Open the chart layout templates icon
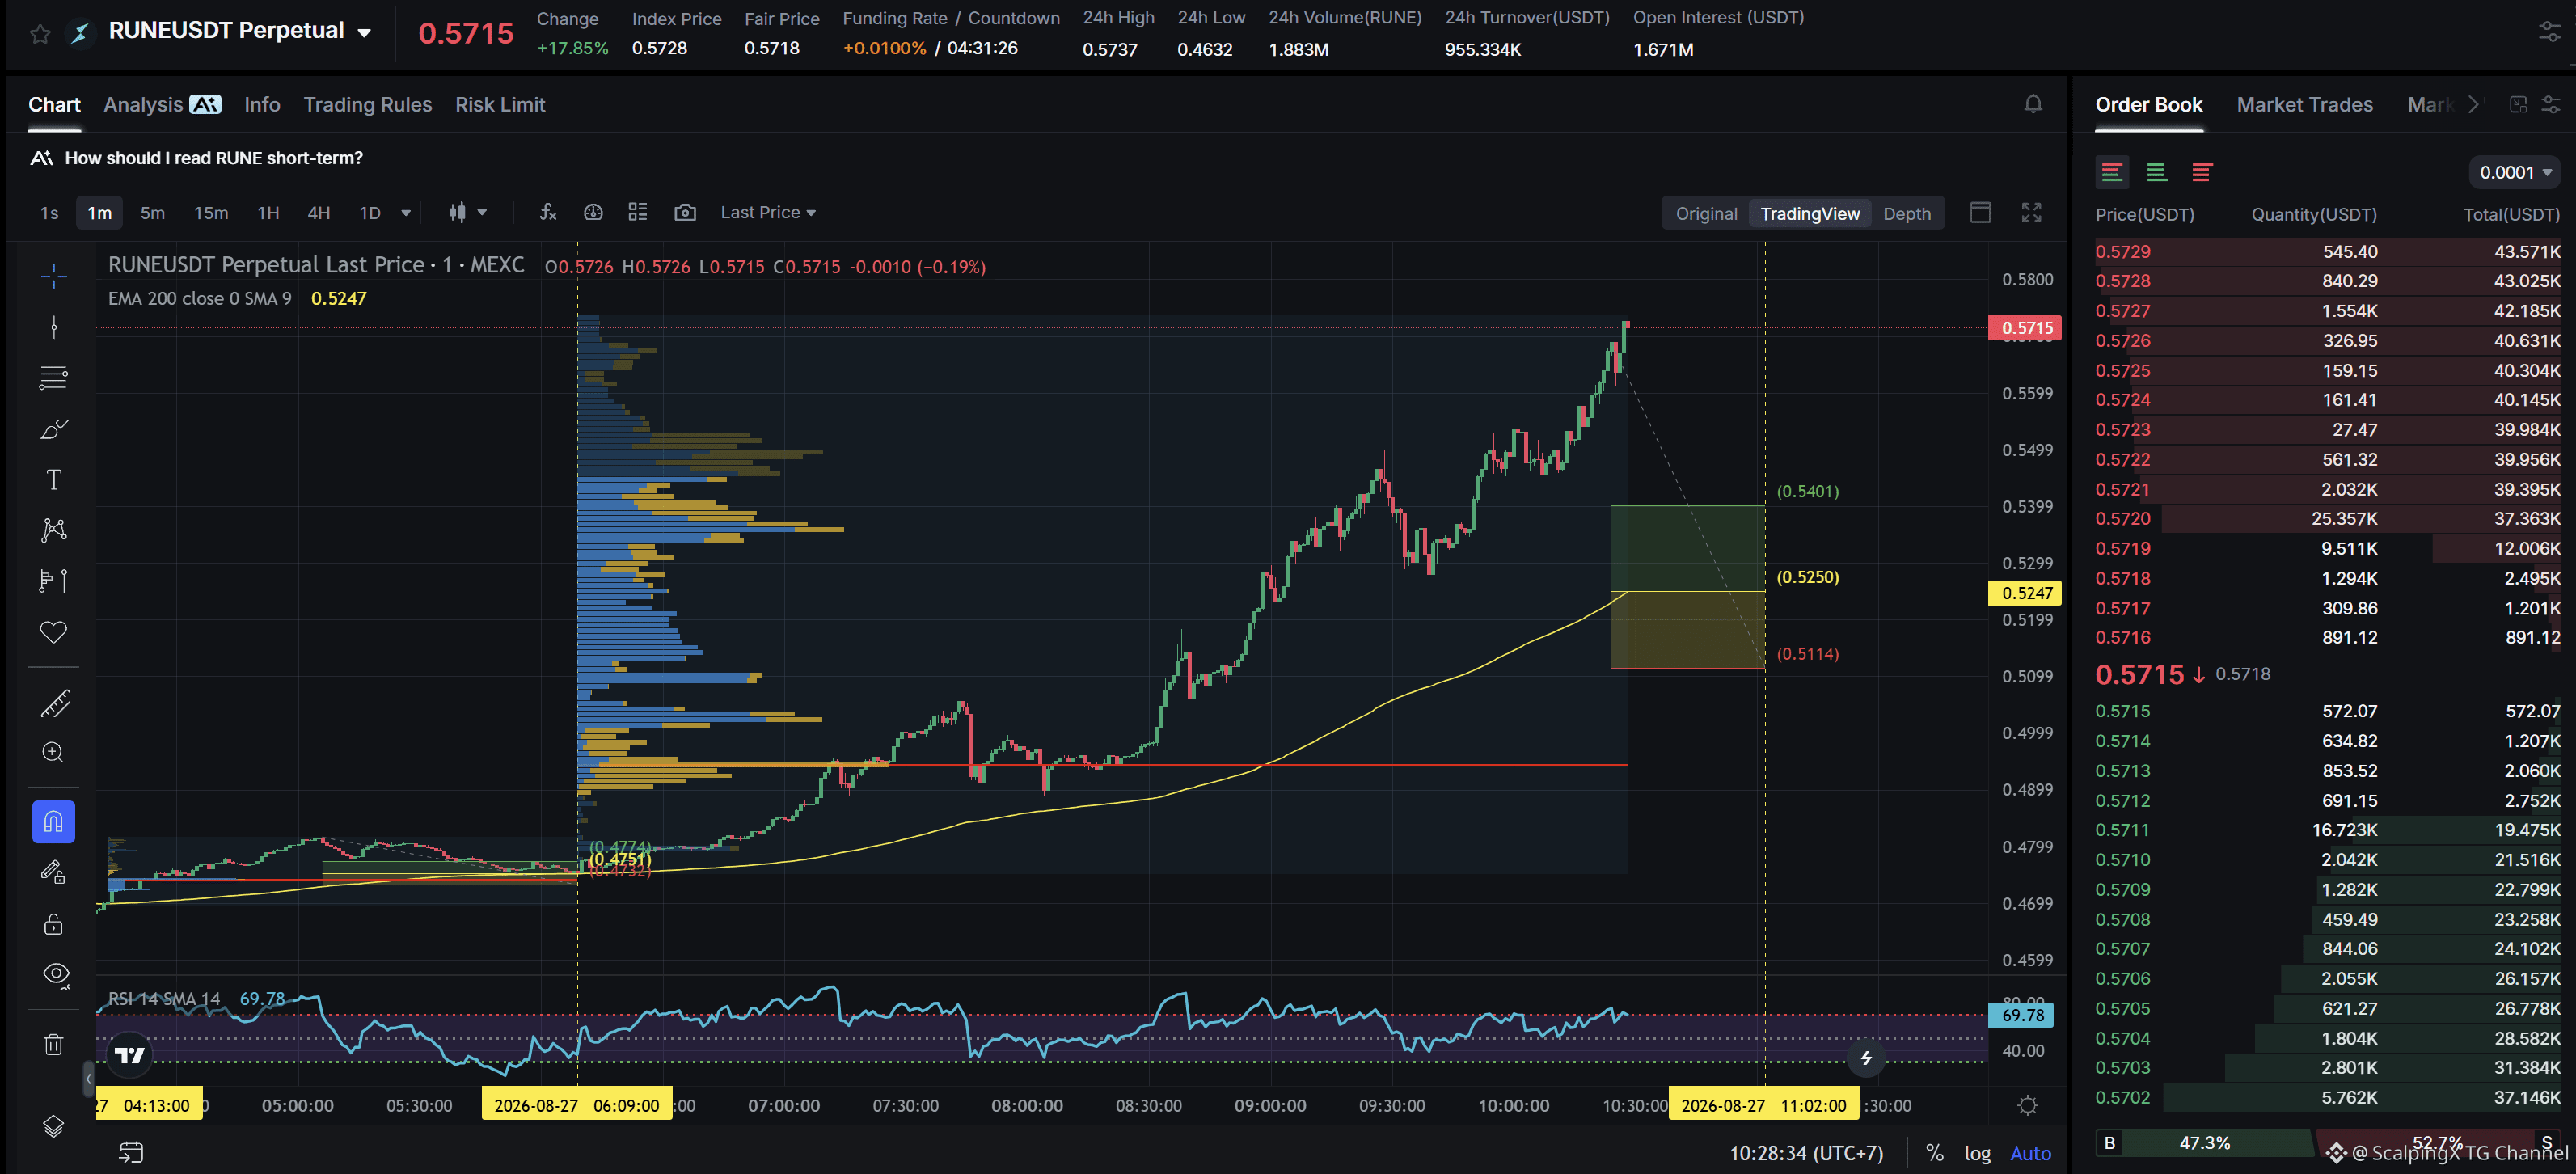 (x=638, y=212)
